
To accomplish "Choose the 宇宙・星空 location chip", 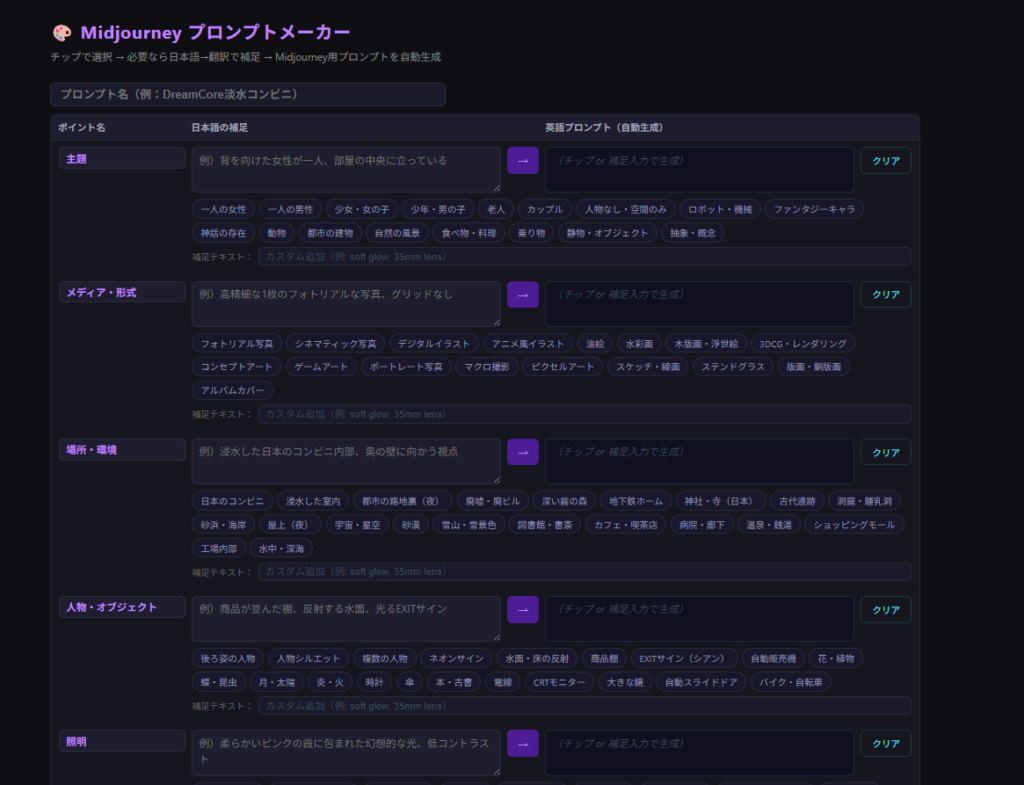I will point(358,524).
